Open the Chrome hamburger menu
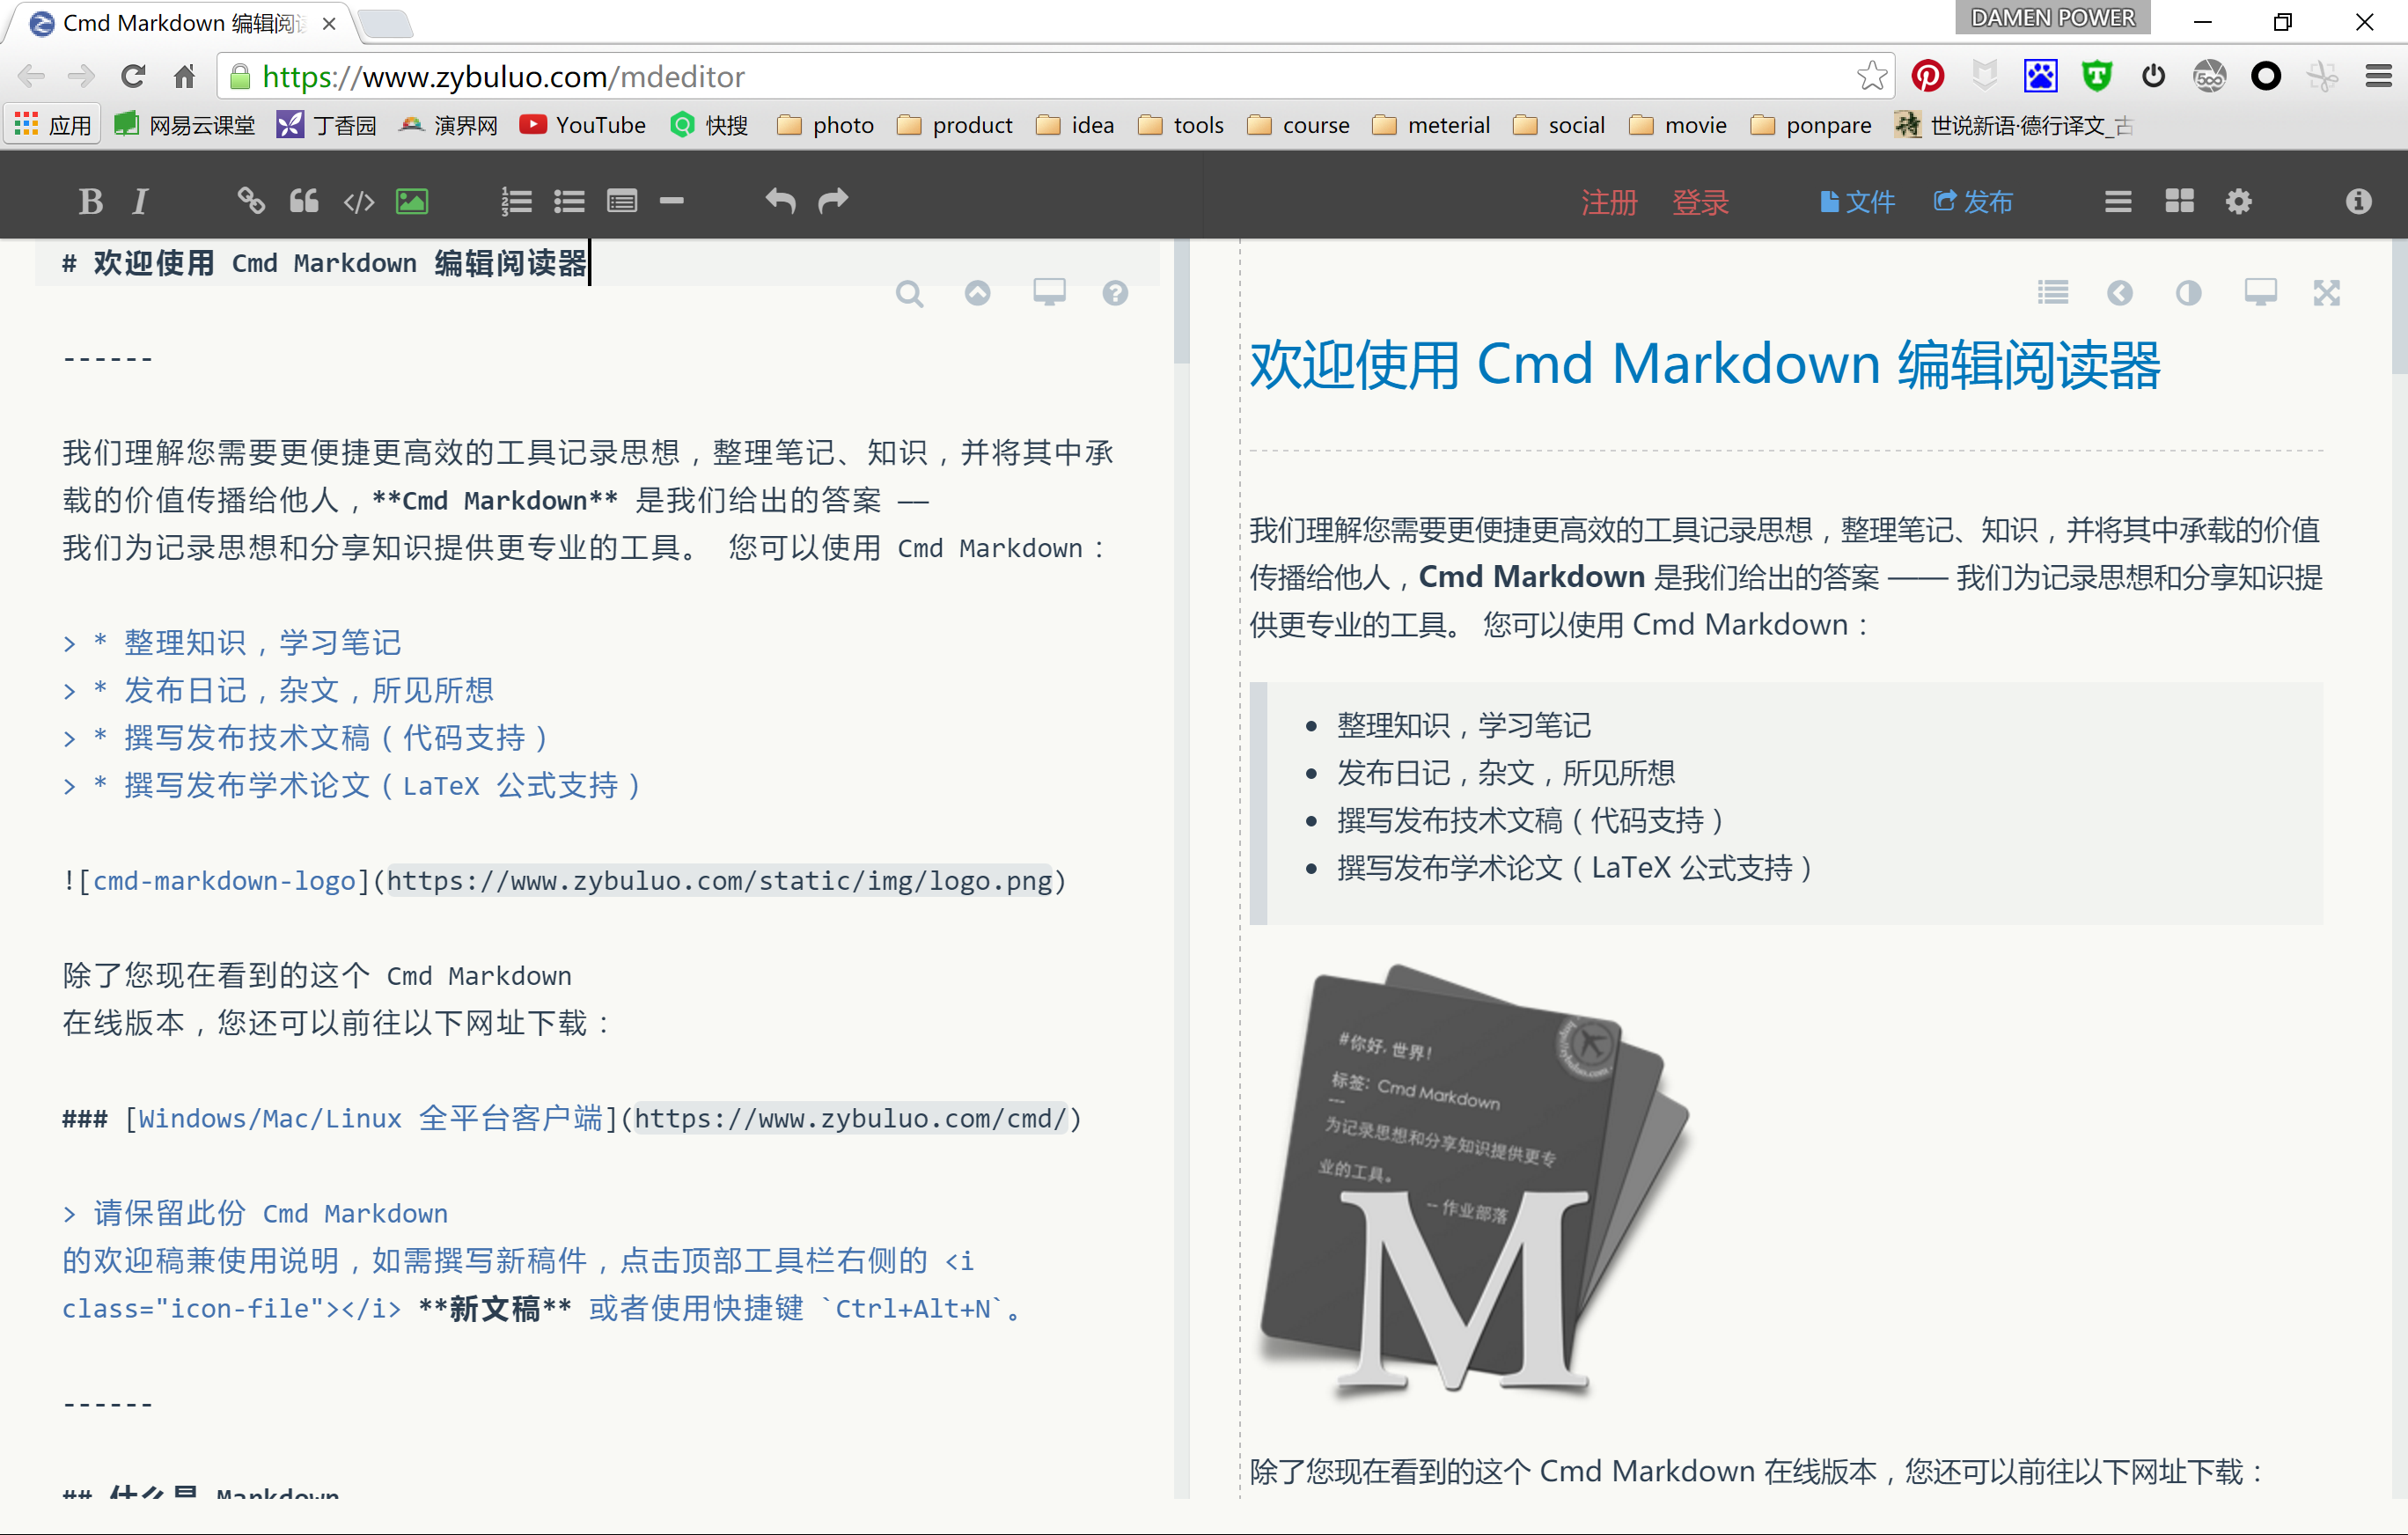The width and height of the screenshot is (2408, 1535). pyautogui.click(x=2378, y=76)
